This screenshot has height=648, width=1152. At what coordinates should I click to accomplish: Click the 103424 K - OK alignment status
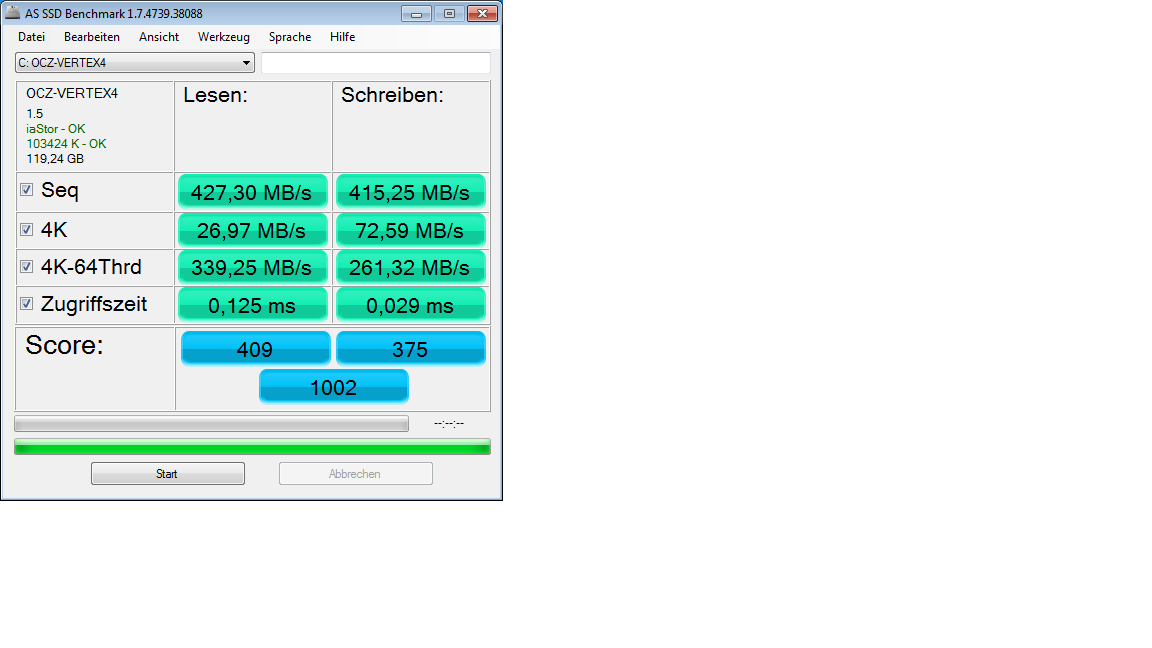pyautogui.click(x=66, y=143)
